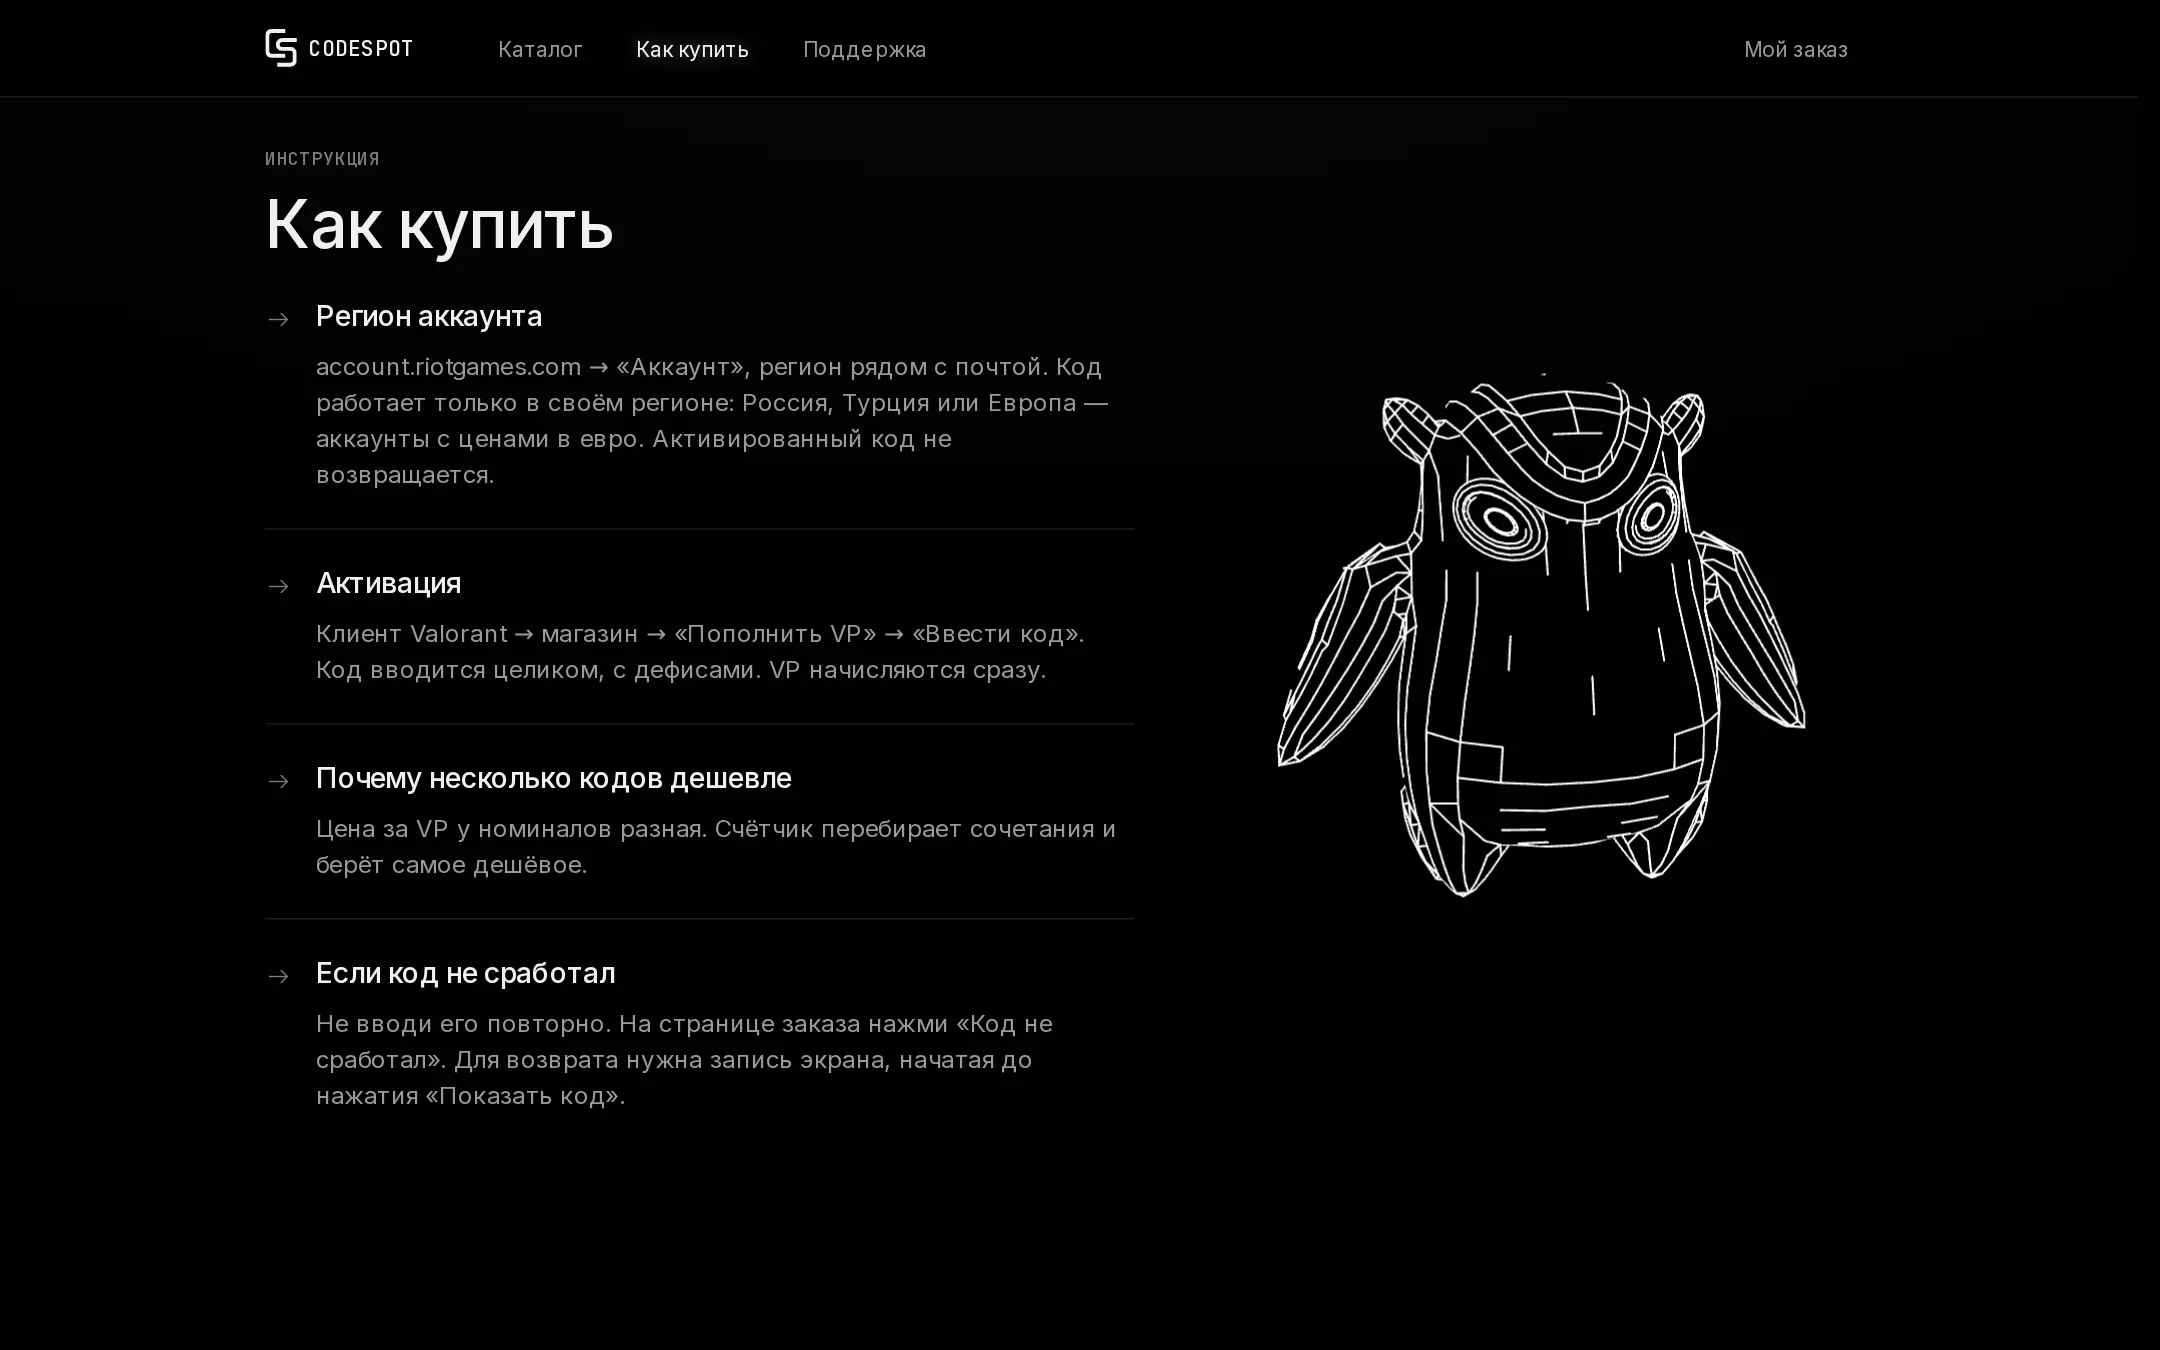Click the arrow icon beside Активация
This screenshot has height=1350, width=2160.
(279, 586)
